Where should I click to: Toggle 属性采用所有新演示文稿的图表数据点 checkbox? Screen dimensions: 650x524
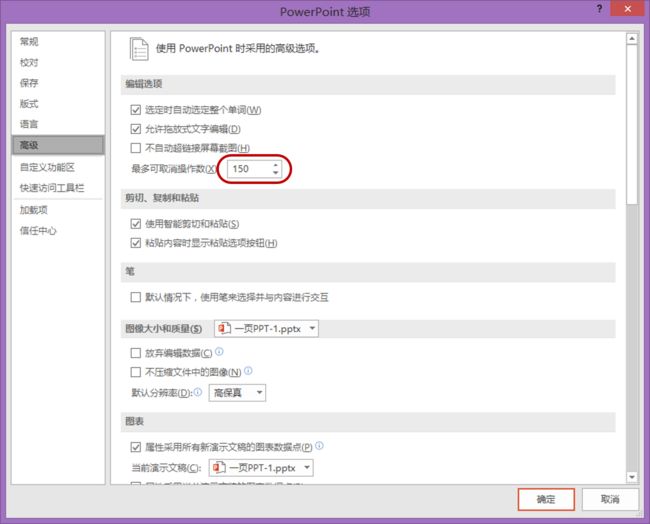(136, 447)
